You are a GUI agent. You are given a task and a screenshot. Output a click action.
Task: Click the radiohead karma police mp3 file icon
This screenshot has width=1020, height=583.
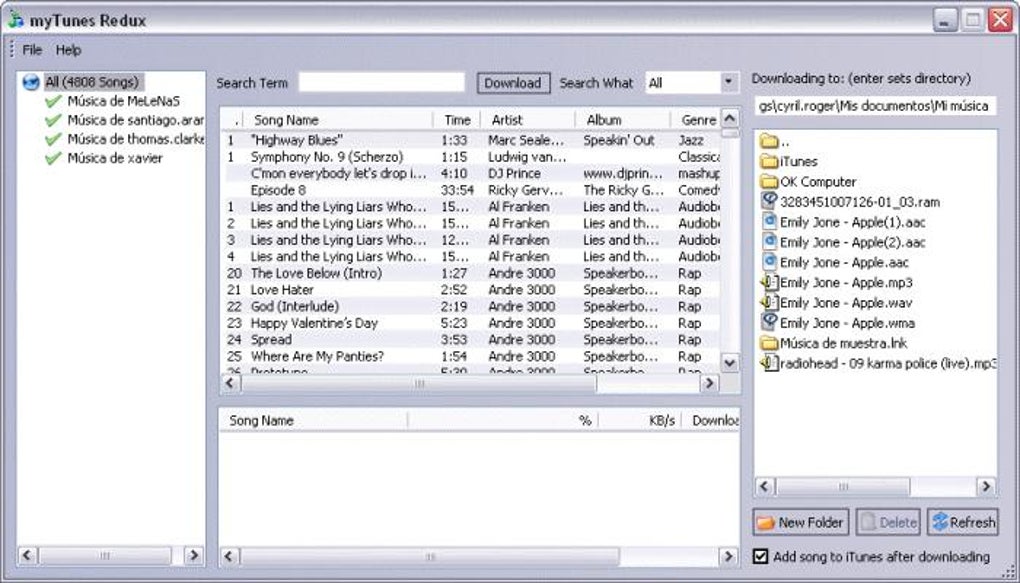(x=770, y=363)
